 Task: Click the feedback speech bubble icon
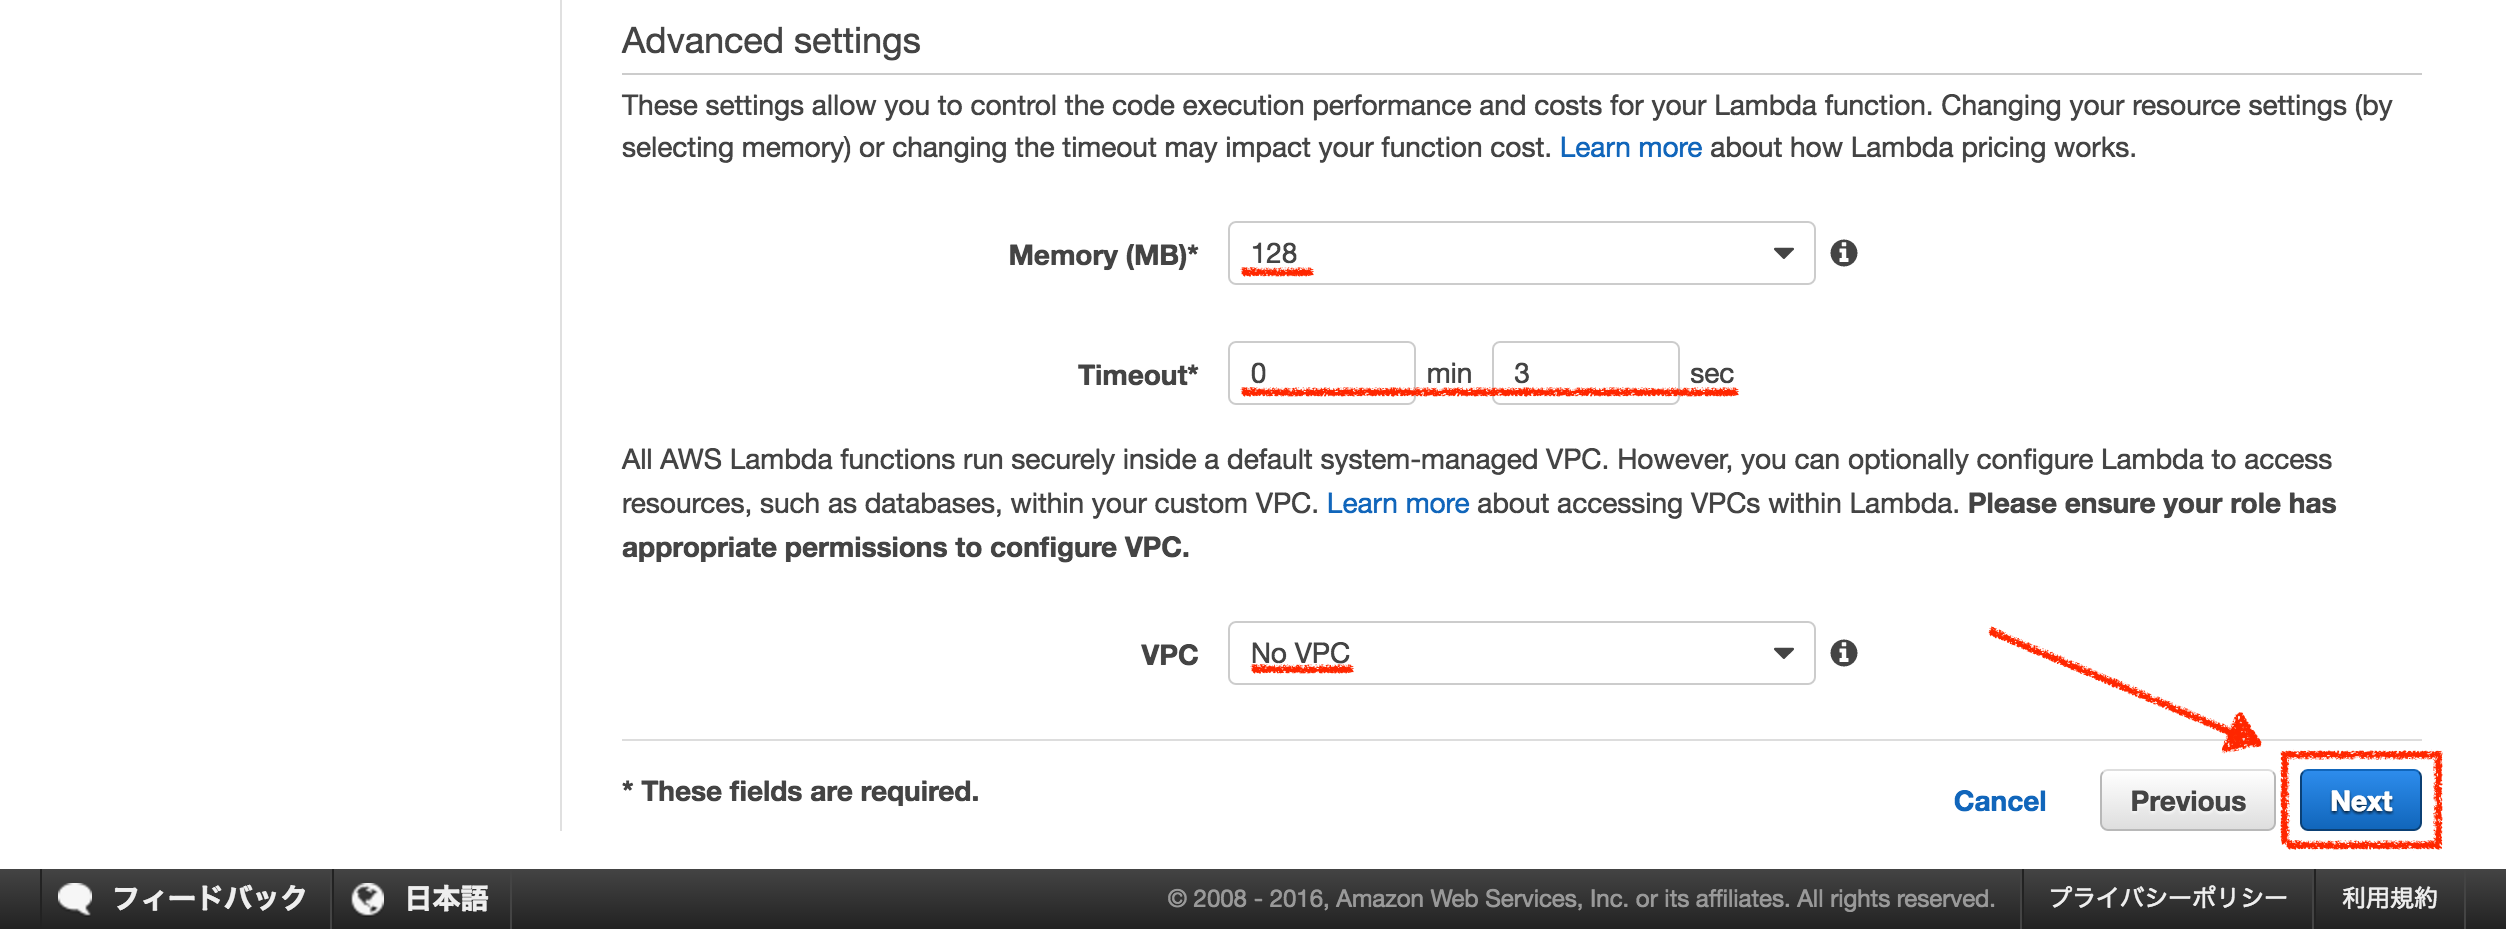point(75,897)
